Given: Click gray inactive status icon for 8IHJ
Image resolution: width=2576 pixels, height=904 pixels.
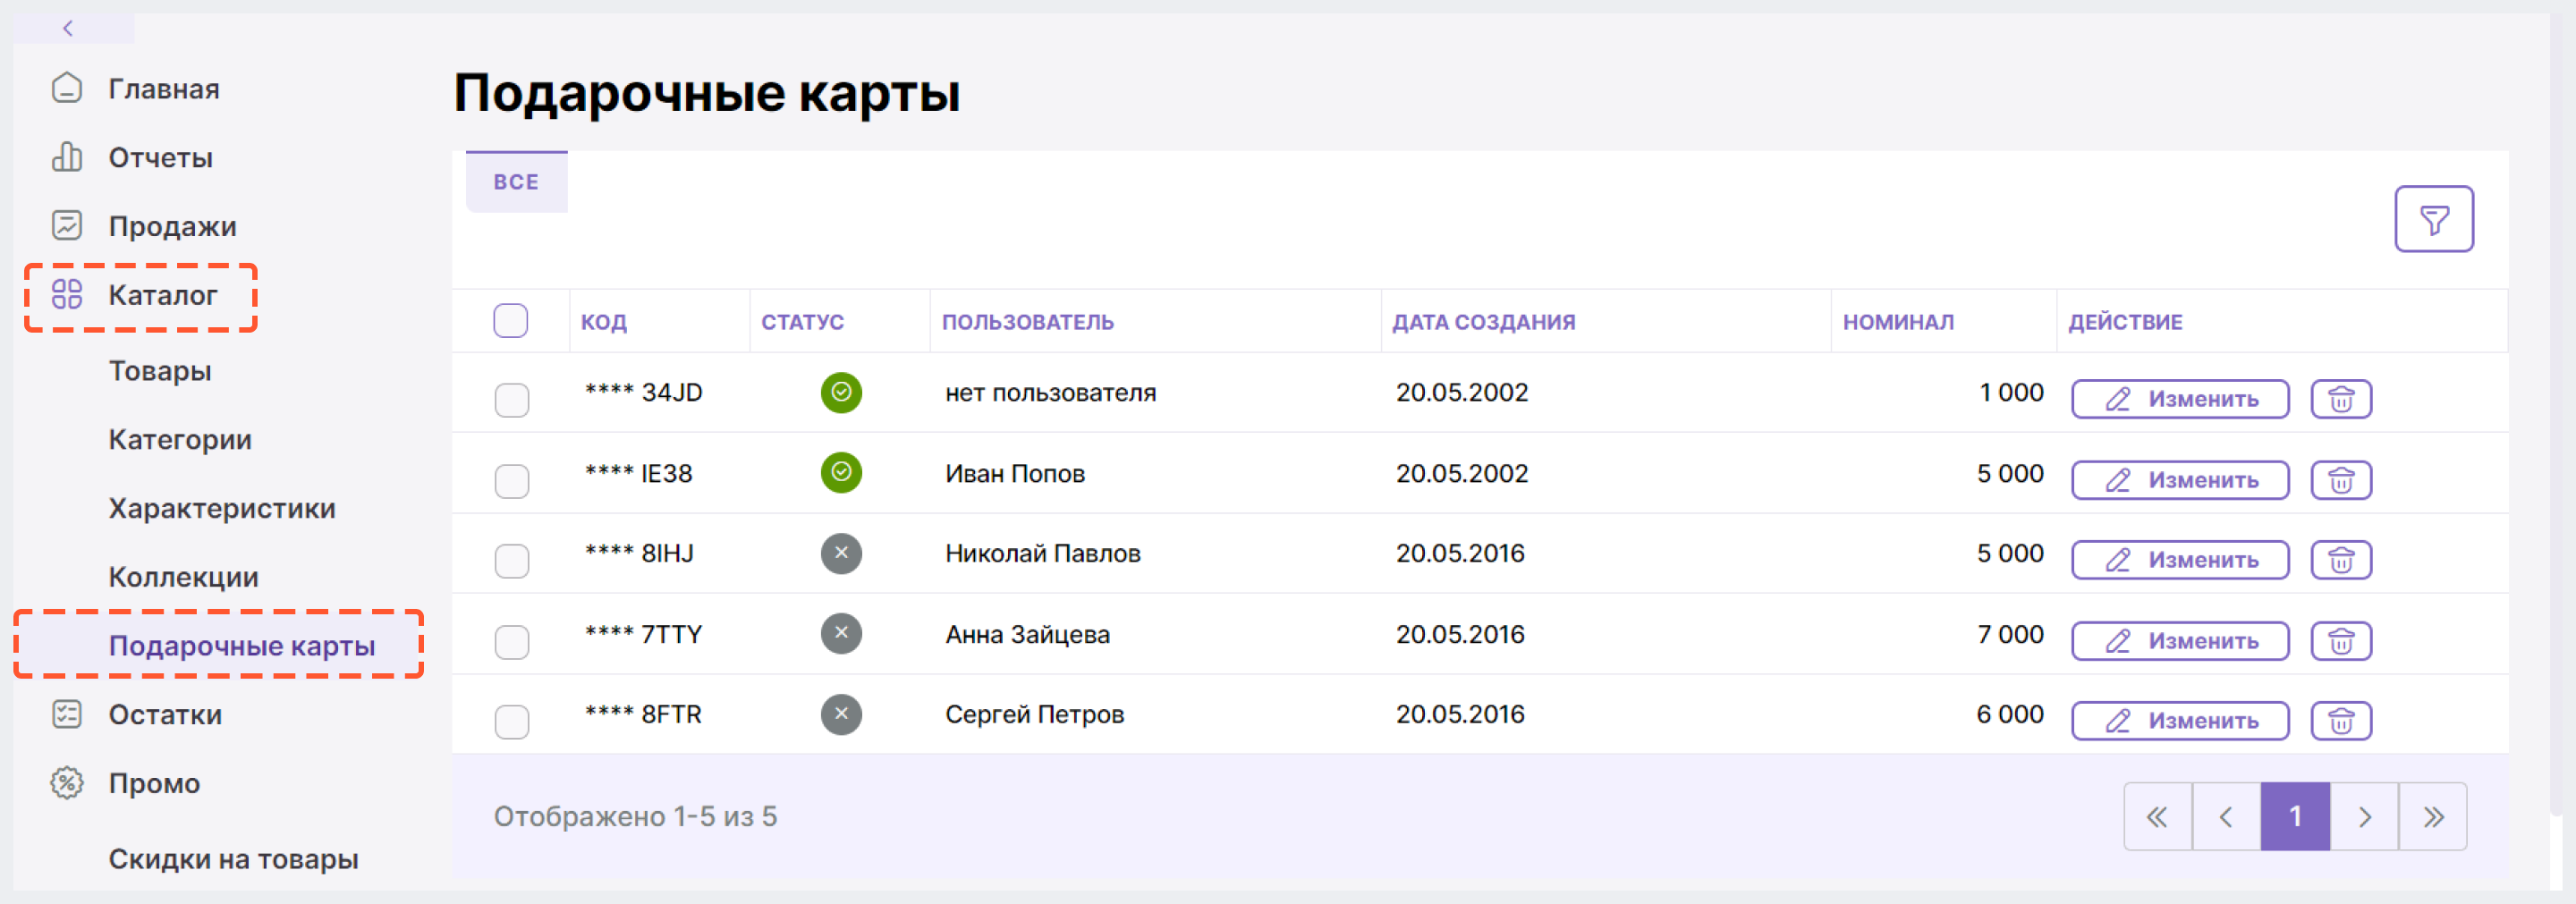Looking at the screenshot, I should coord(841,553).
